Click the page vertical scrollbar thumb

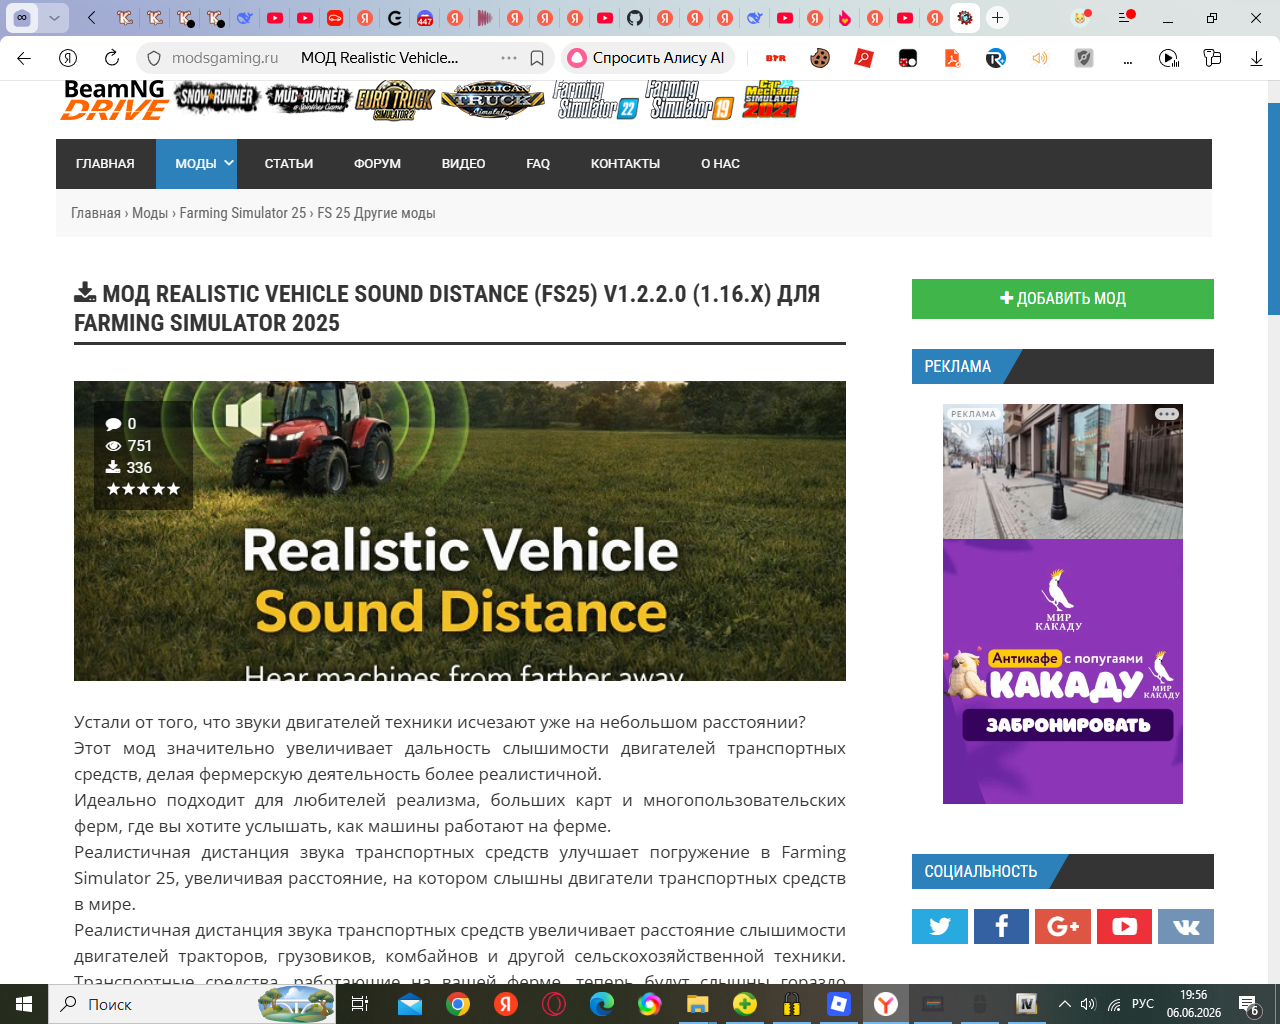click(x=1273, y=208)
